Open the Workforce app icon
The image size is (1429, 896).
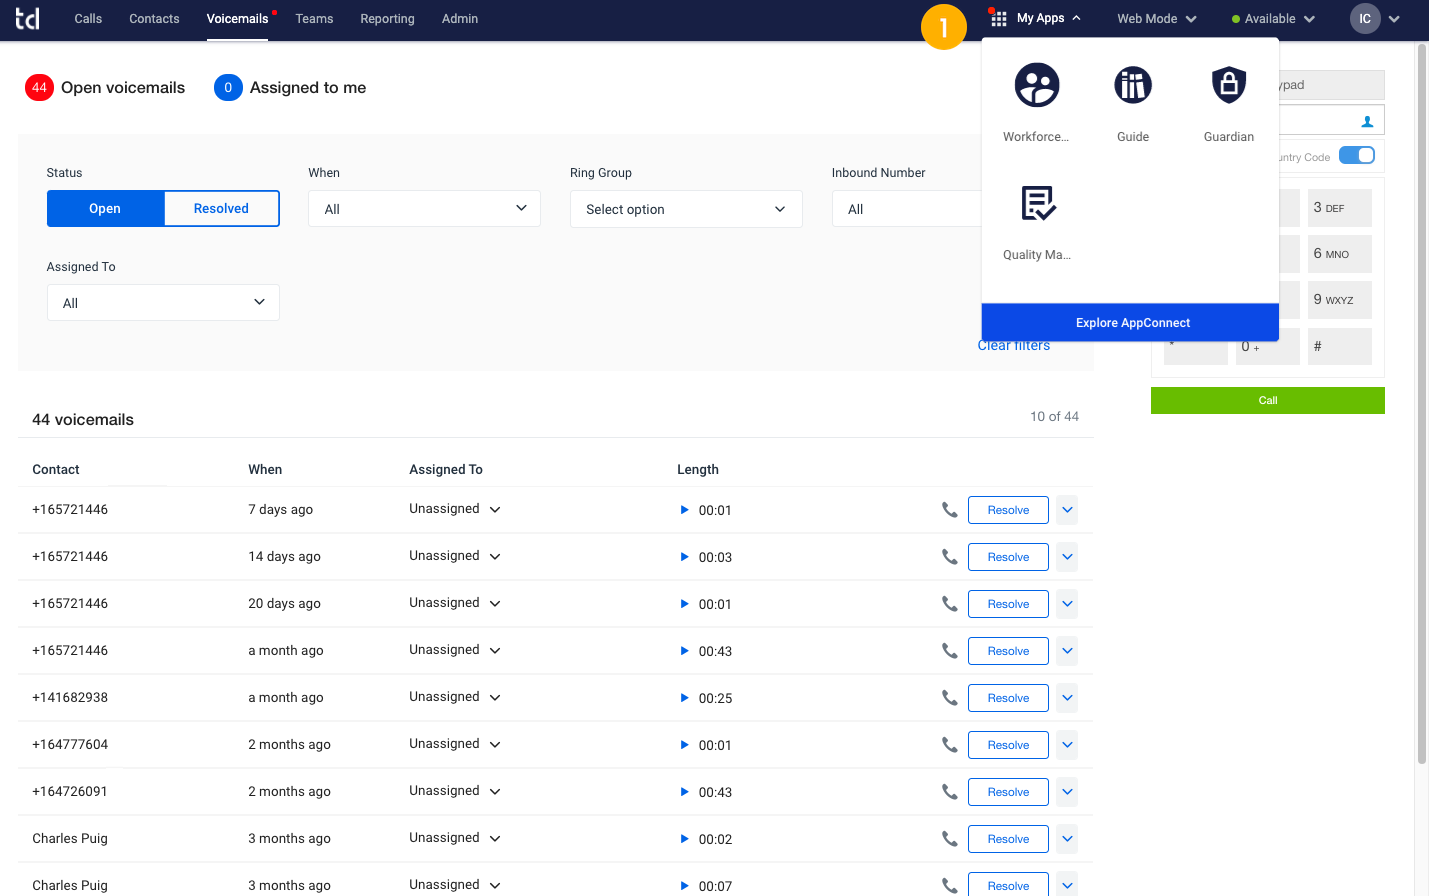(1037, 85)
